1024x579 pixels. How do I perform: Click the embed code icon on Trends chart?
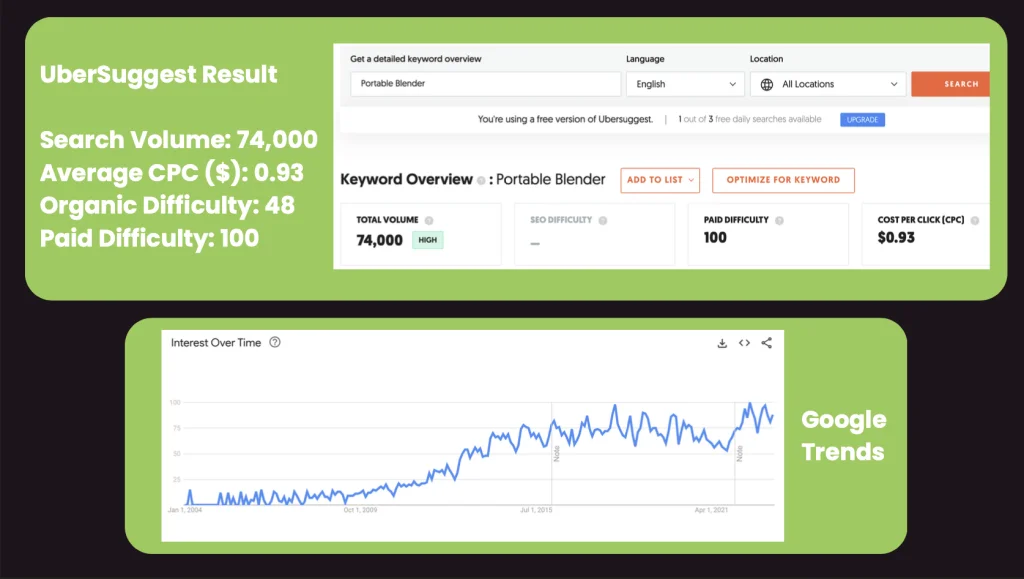(744, 343)
